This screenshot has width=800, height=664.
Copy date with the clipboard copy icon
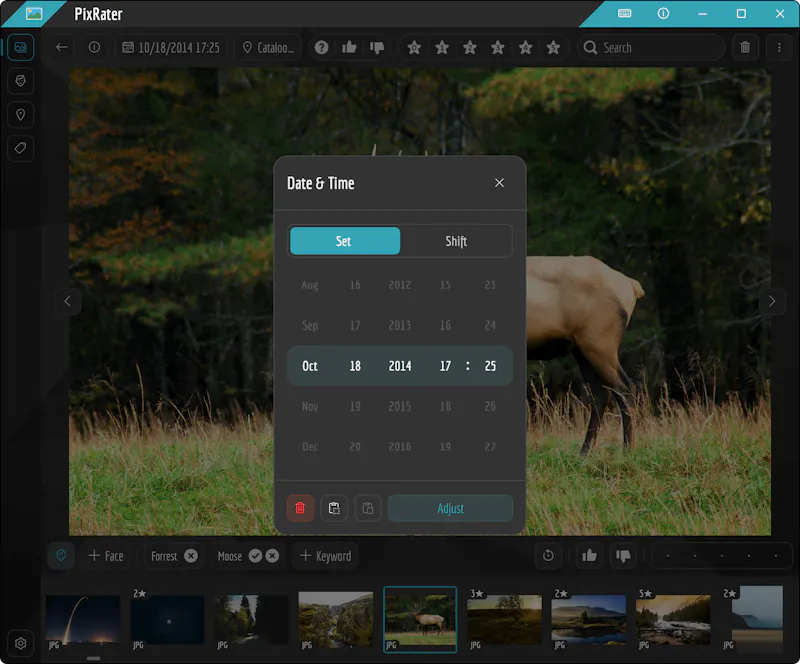(334, 508)
